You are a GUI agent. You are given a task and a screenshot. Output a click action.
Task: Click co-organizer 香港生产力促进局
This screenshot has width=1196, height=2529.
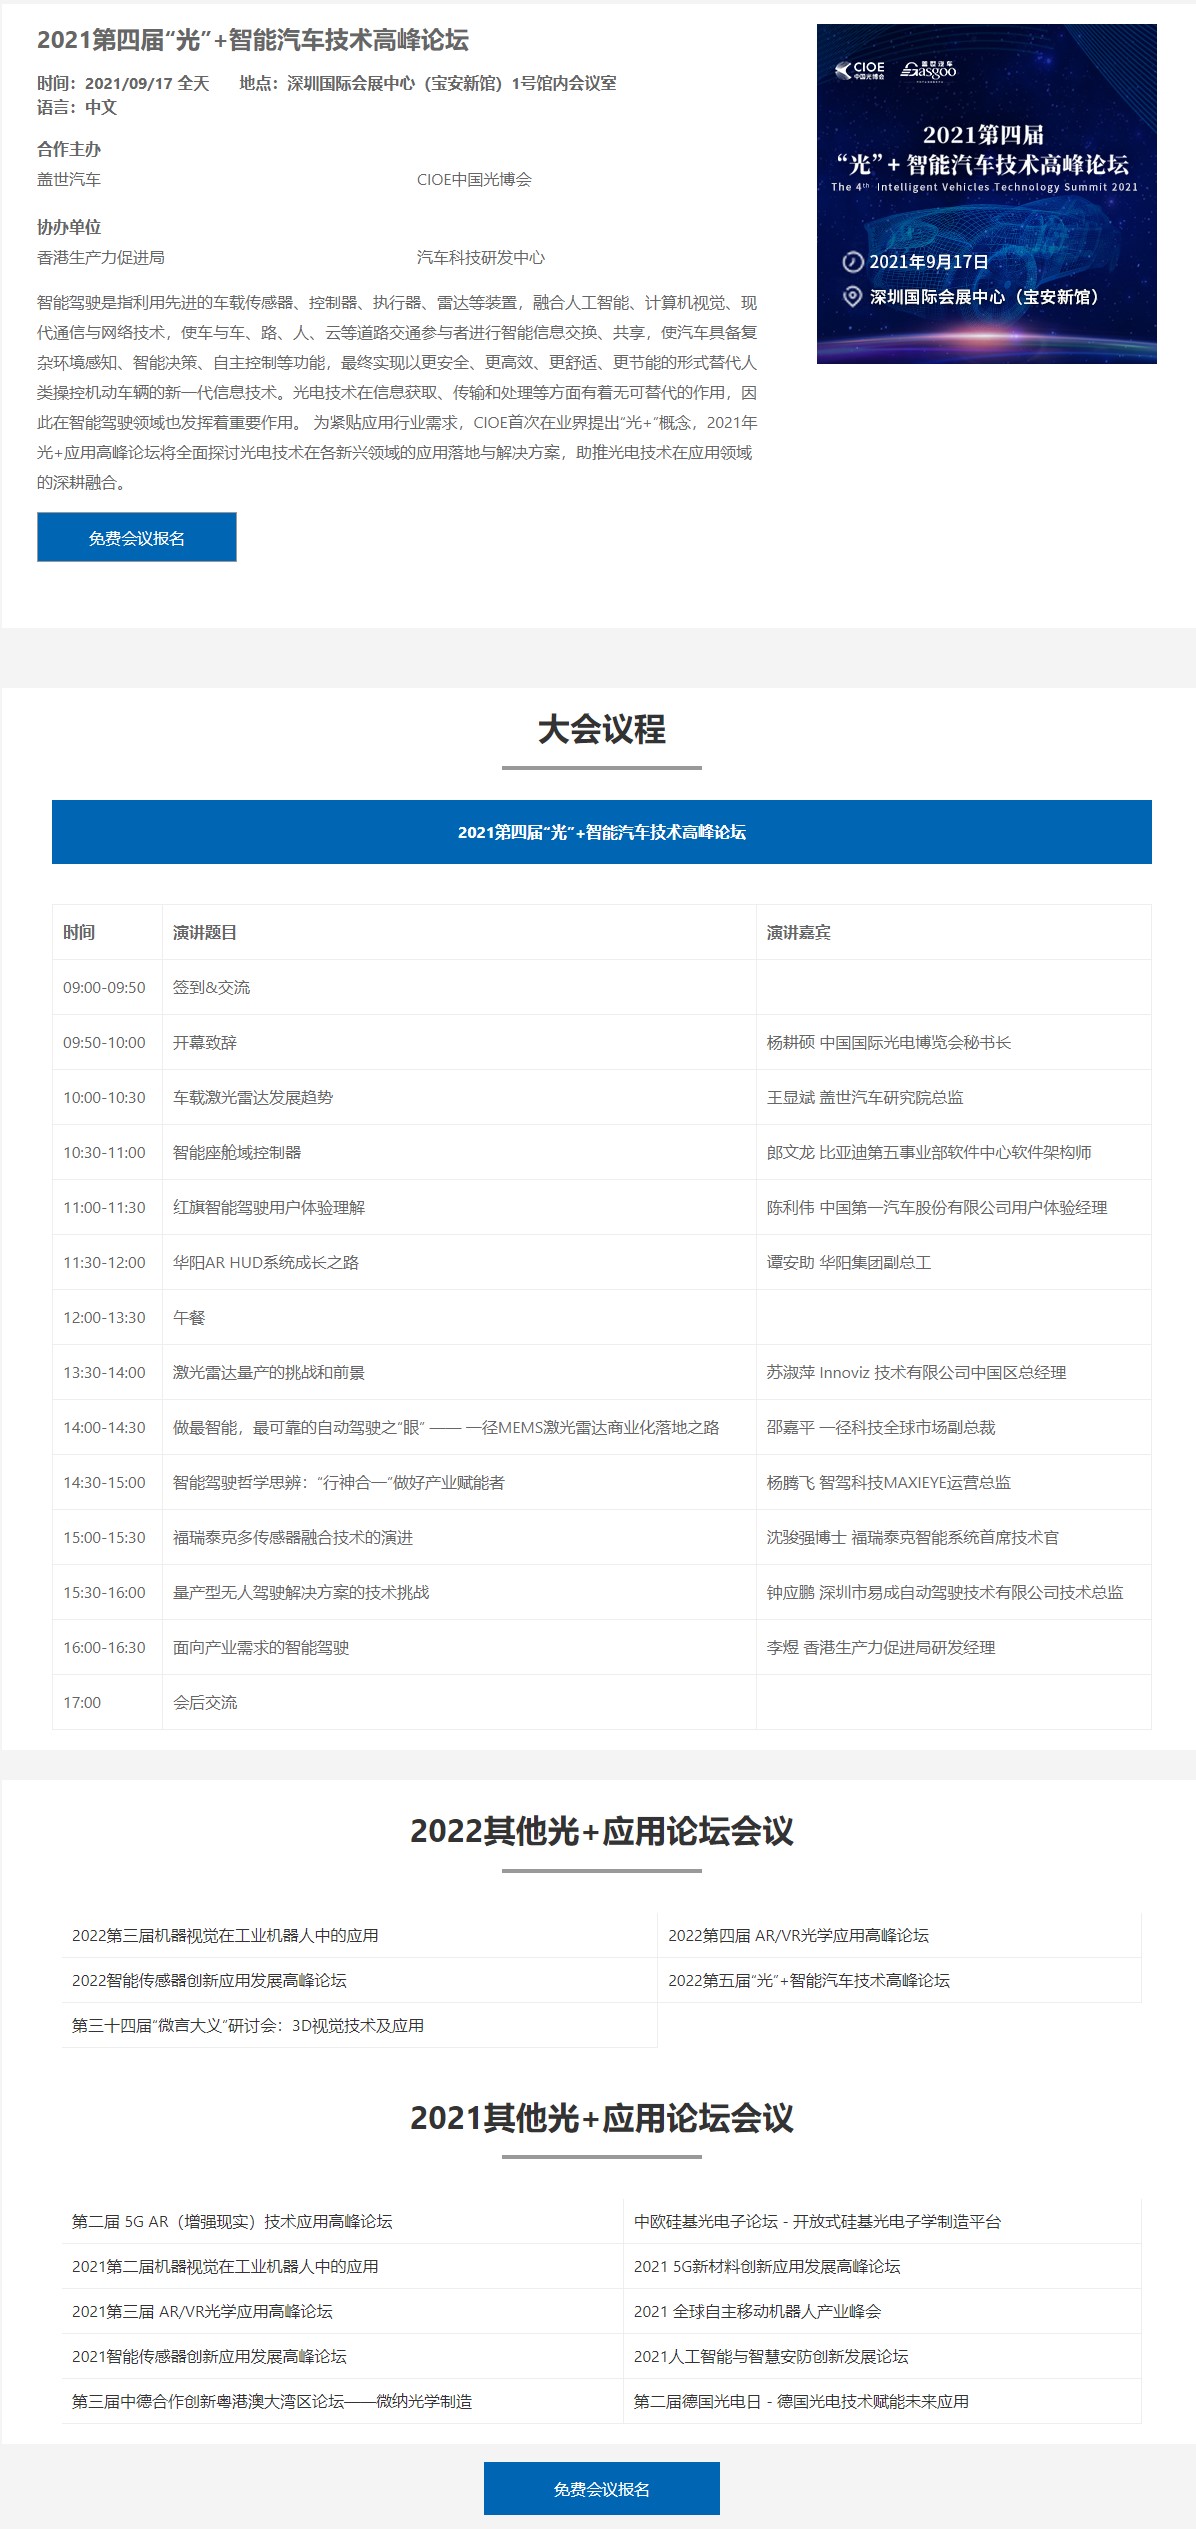(101, 257)
